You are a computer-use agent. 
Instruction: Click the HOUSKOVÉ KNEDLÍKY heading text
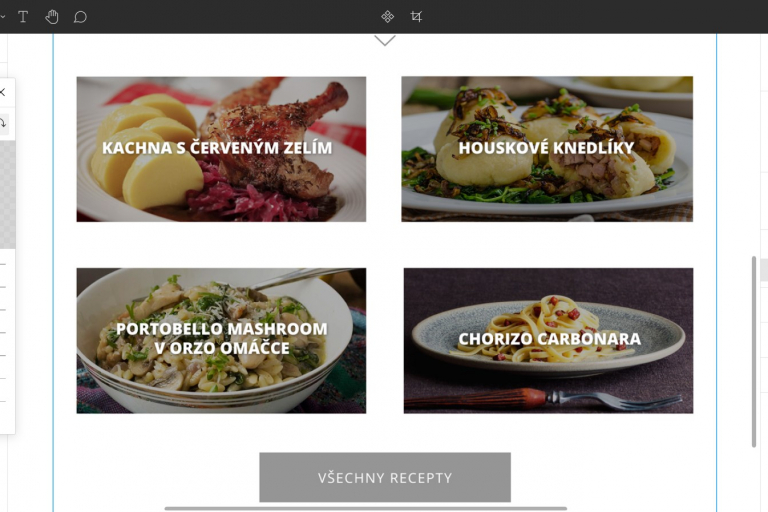(546, 148)
